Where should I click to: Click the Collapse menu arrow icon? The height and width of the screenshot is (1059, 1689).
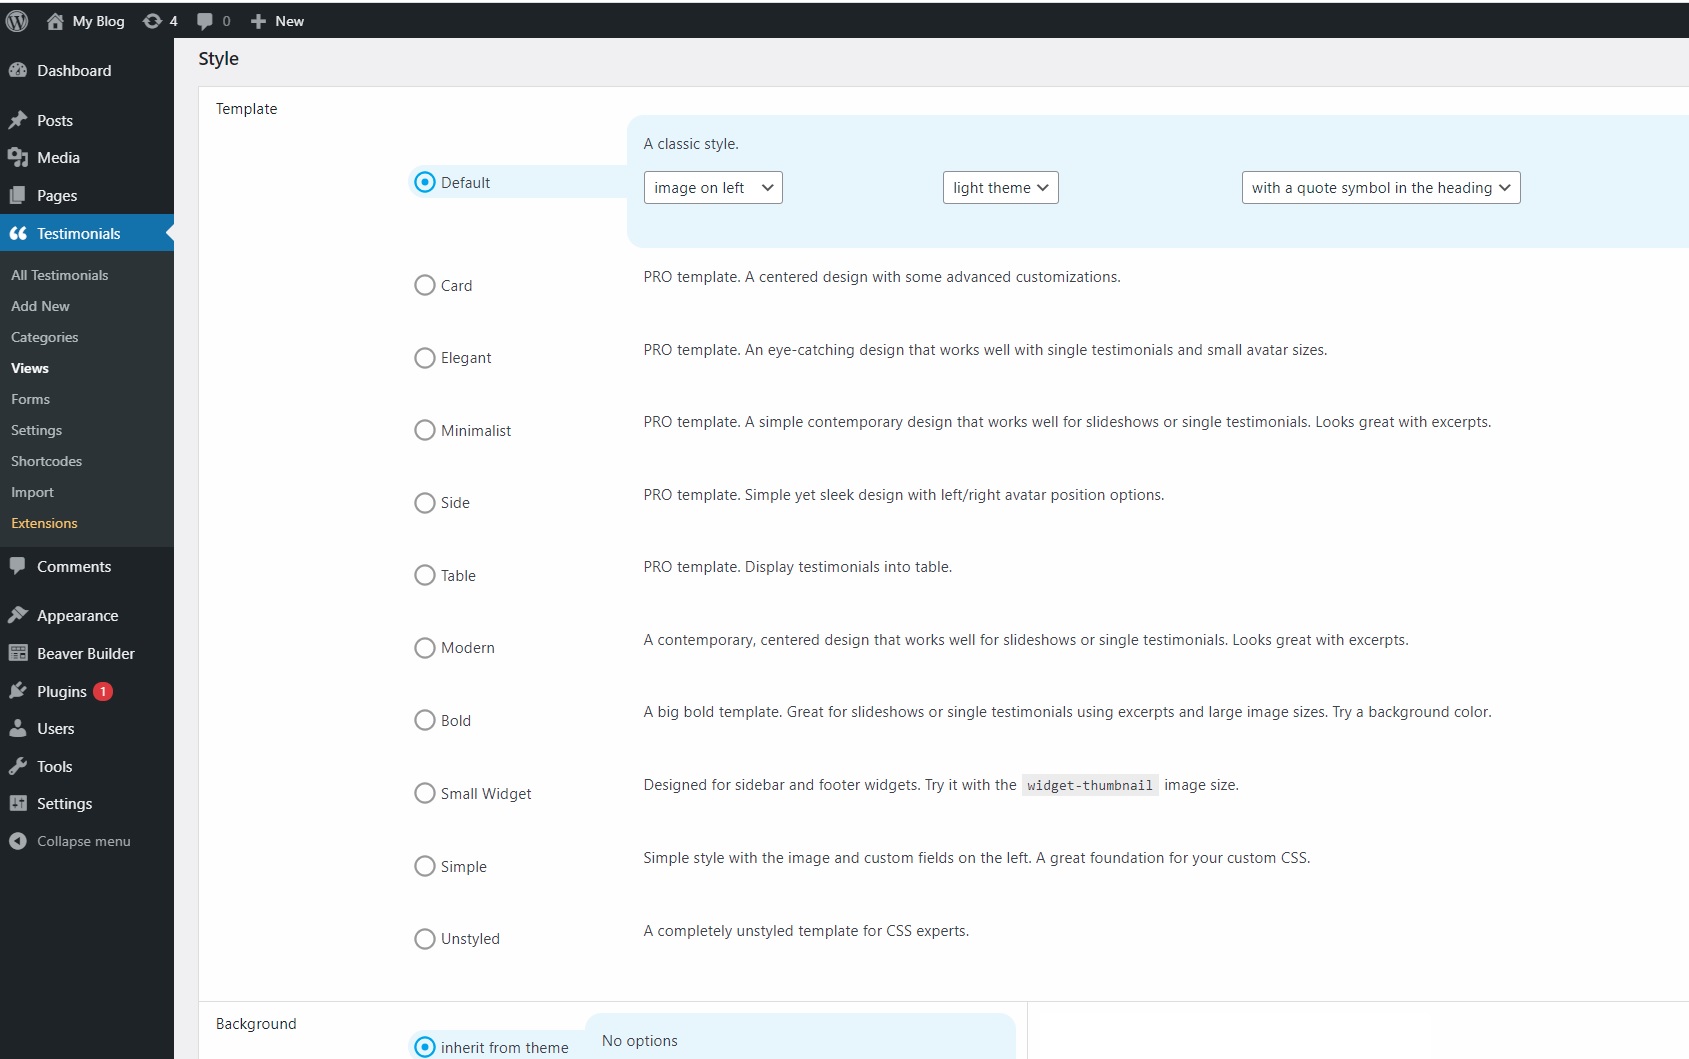pos(18,841)
